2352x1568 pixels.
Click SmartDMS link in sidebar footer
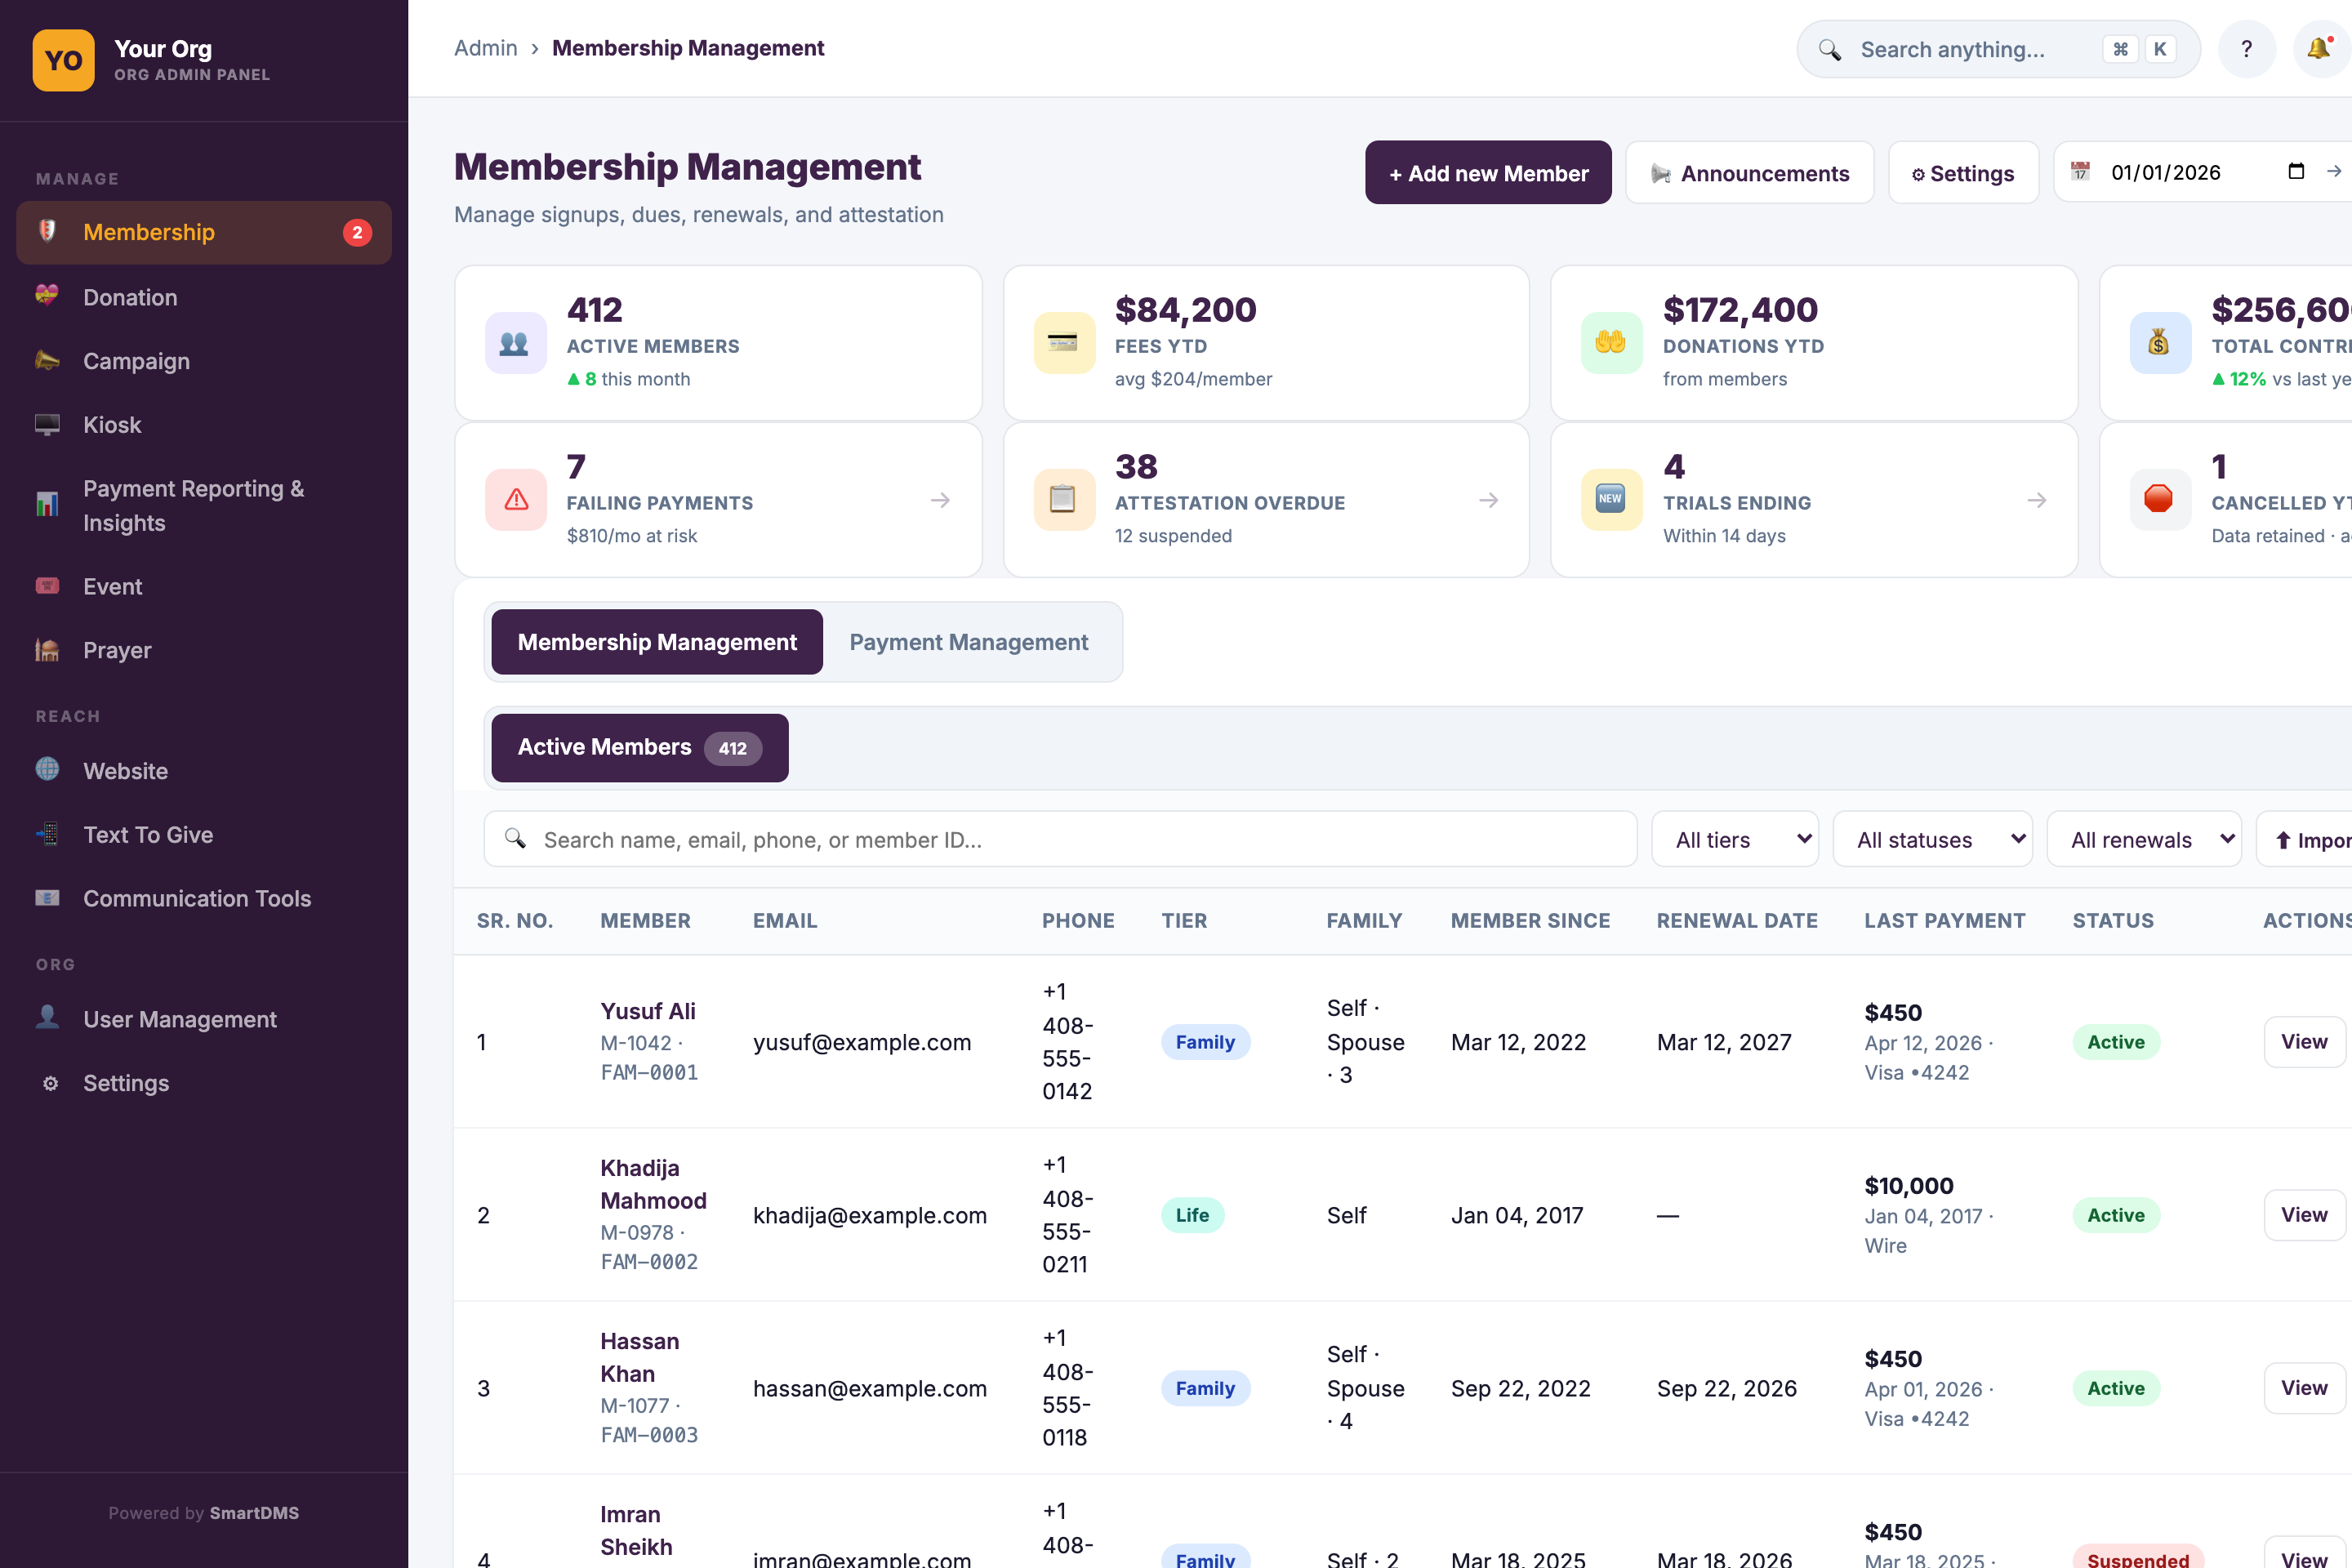click(254, 1513)
